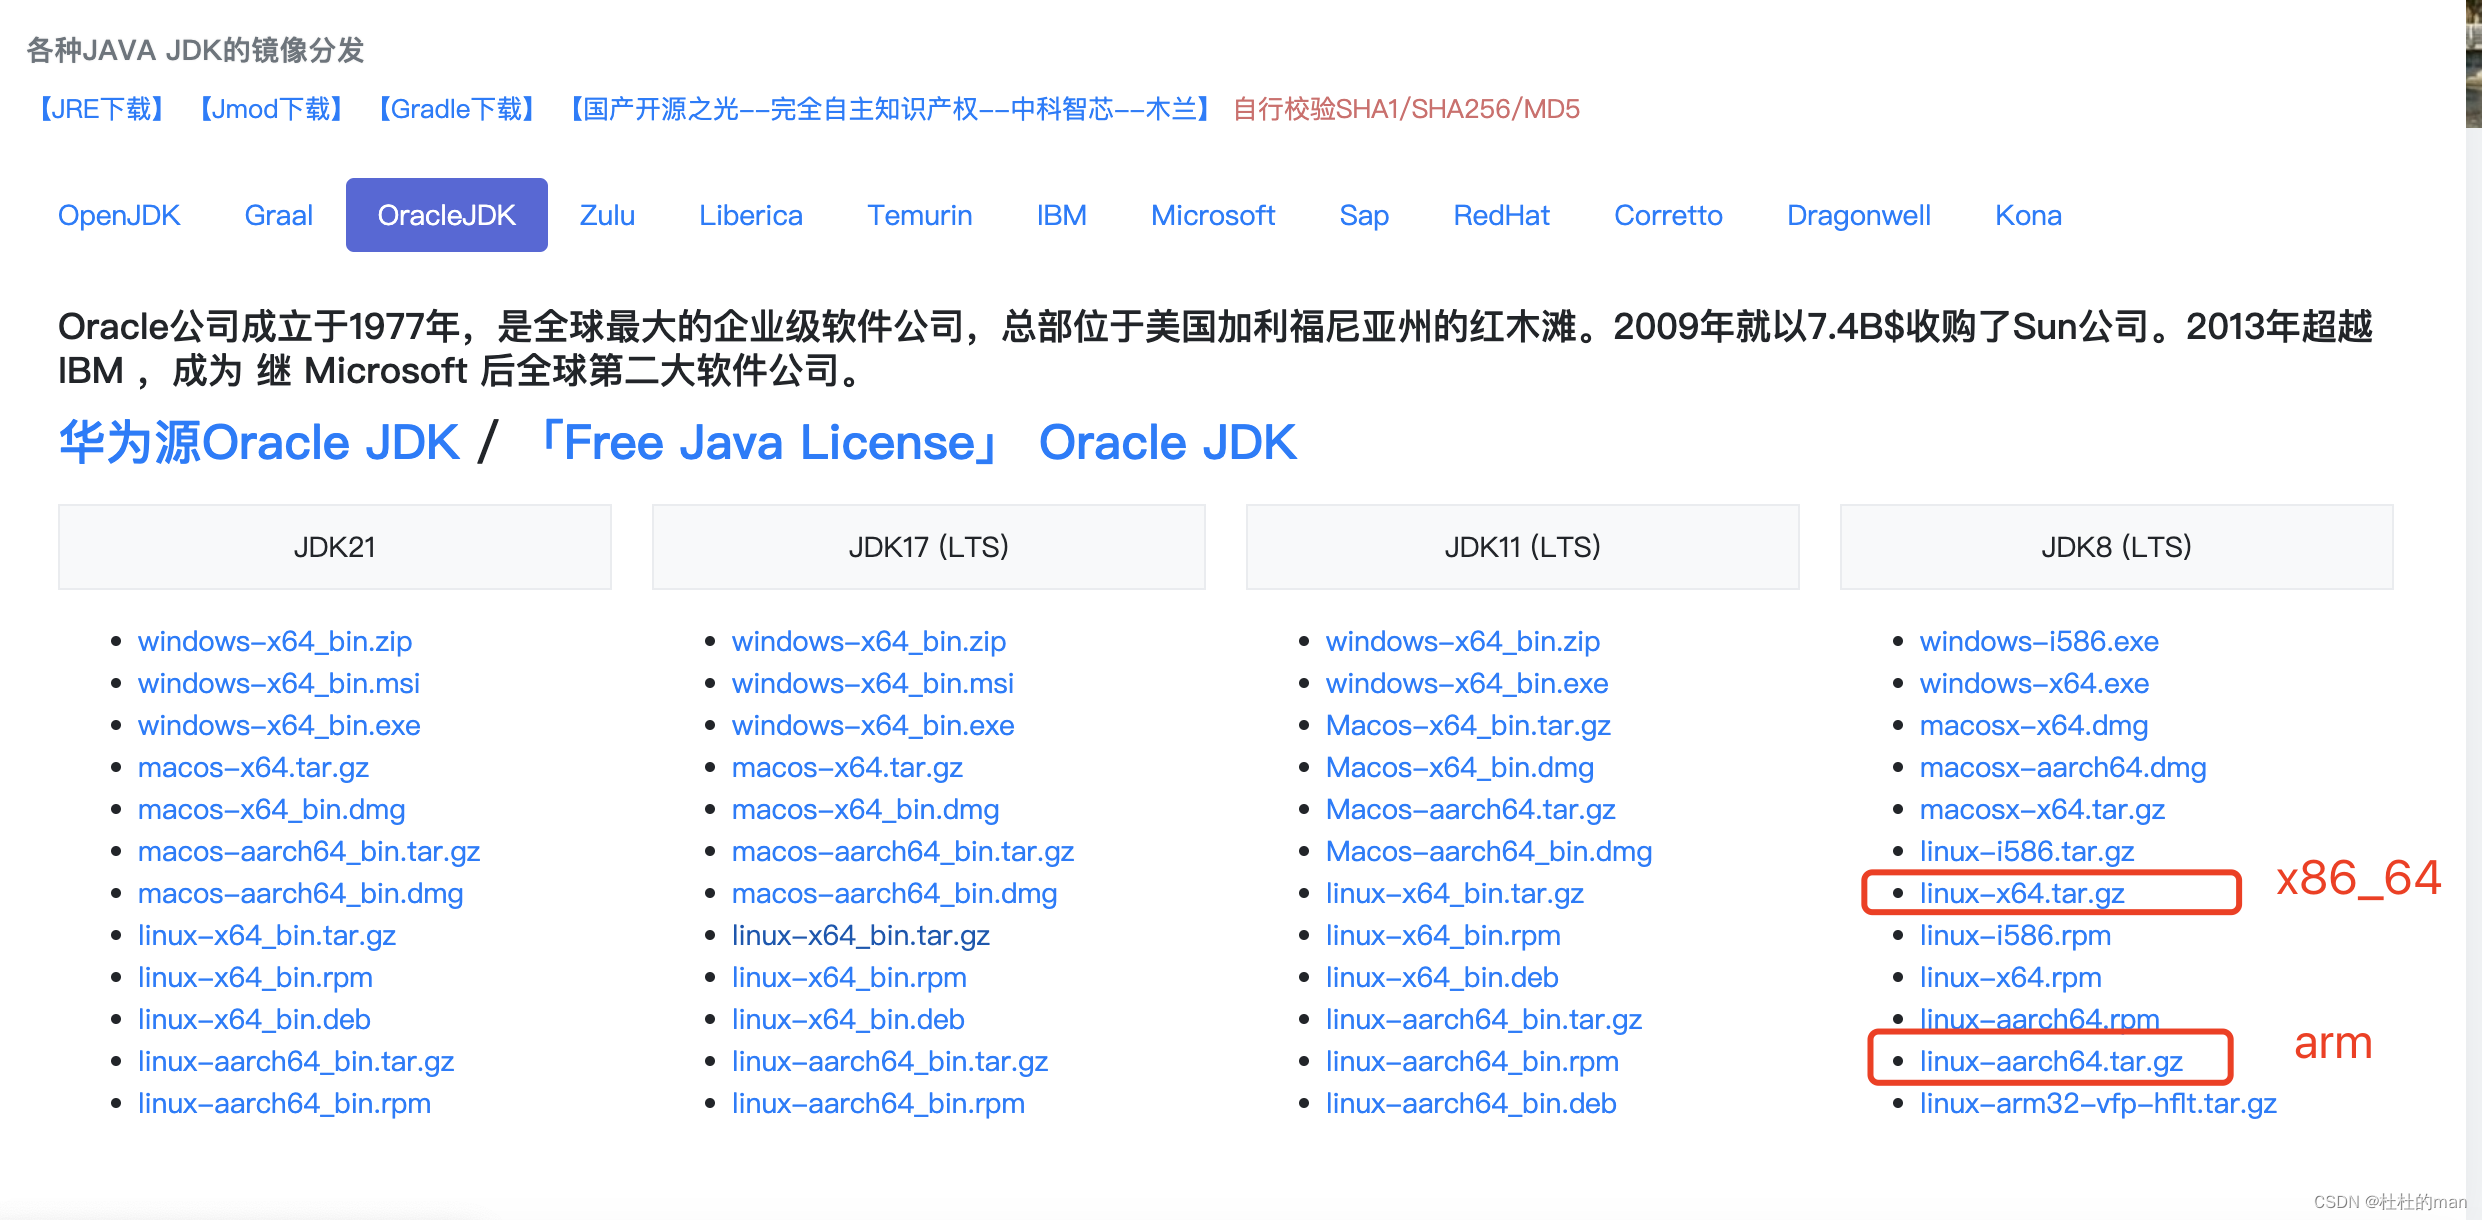The height and width of the screenshot is (1220, 2482).
Task: Switch to the OpenJDK tab
Action: tap(119, 215)
